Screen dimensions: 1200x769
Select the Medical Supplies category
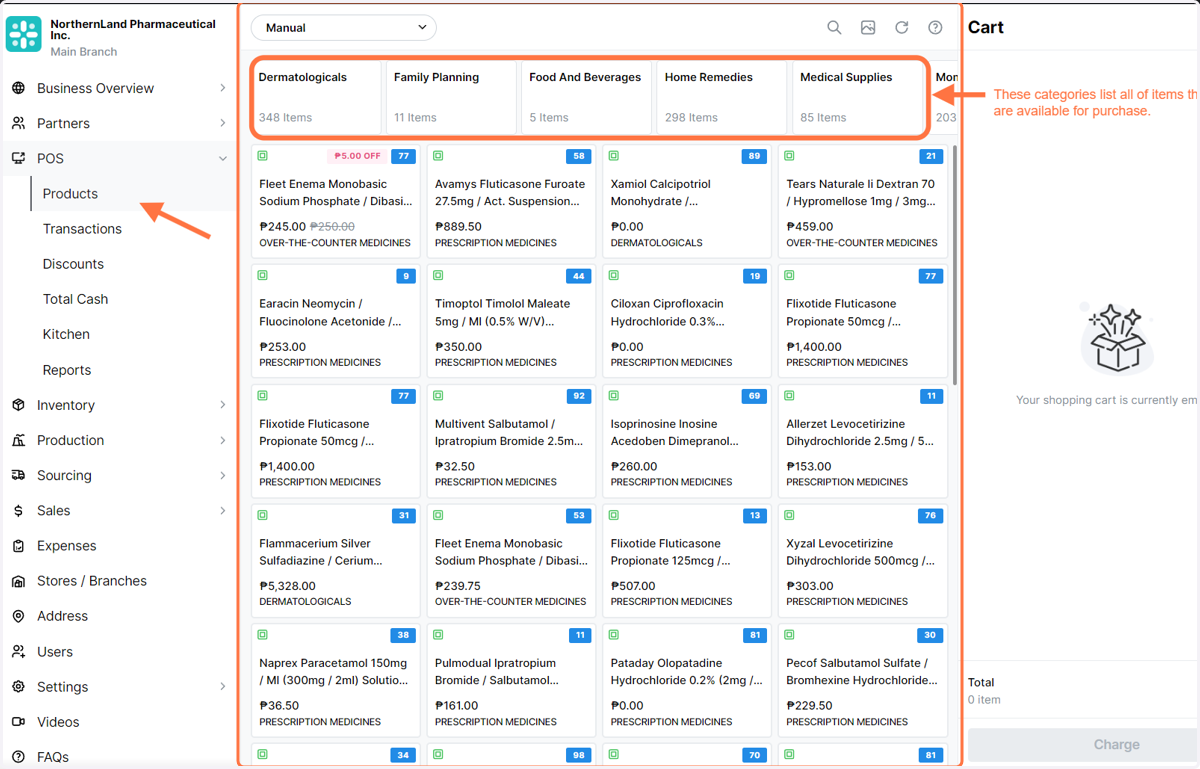[x=857, y=97]
